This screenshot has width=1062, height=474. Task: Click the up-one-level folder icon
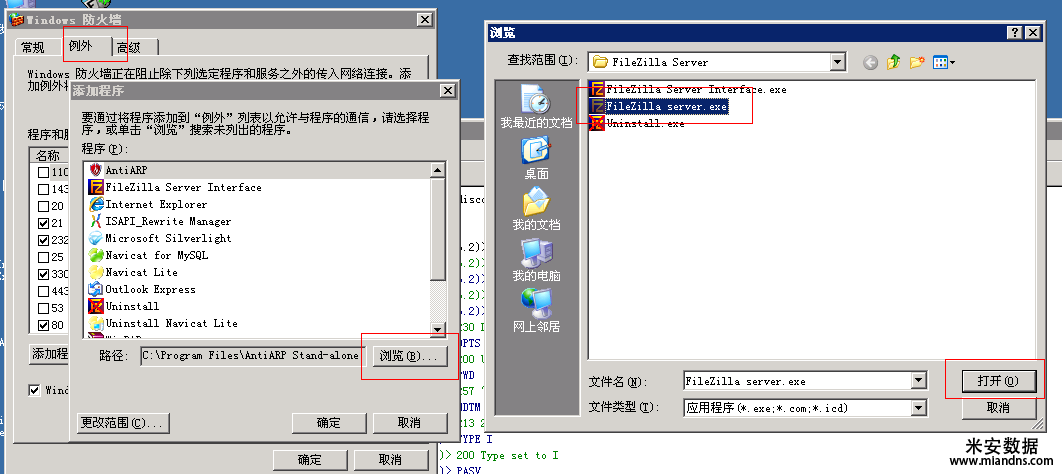[x=893, y=62]
